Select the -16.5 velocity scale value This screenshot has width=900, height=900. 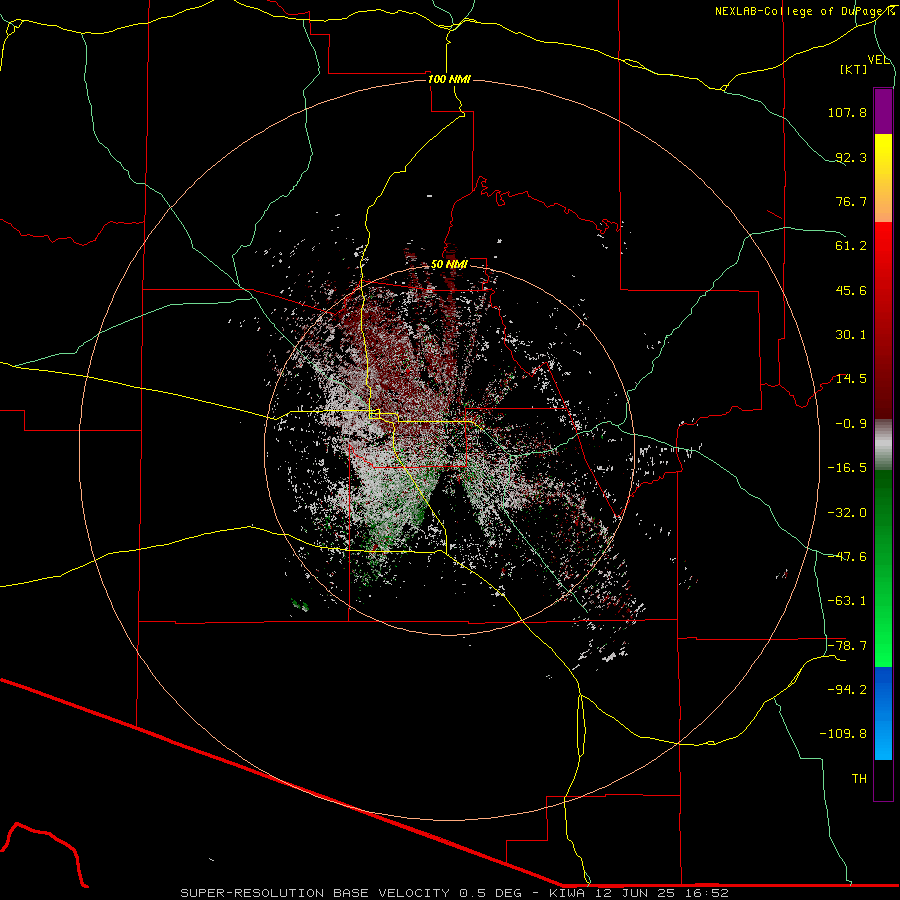coord(847,468)
